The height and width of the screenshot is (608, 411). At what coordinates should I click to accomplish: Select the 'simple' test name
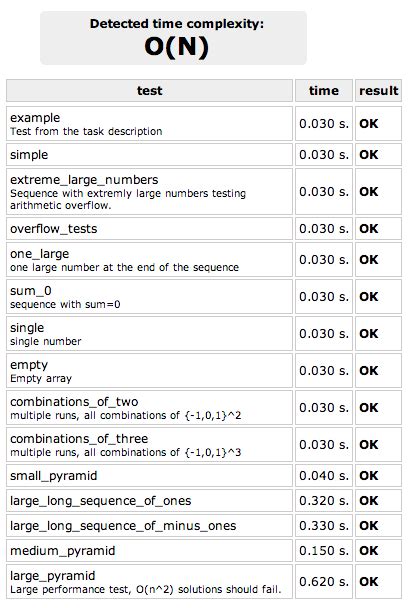tap(29, 155)
